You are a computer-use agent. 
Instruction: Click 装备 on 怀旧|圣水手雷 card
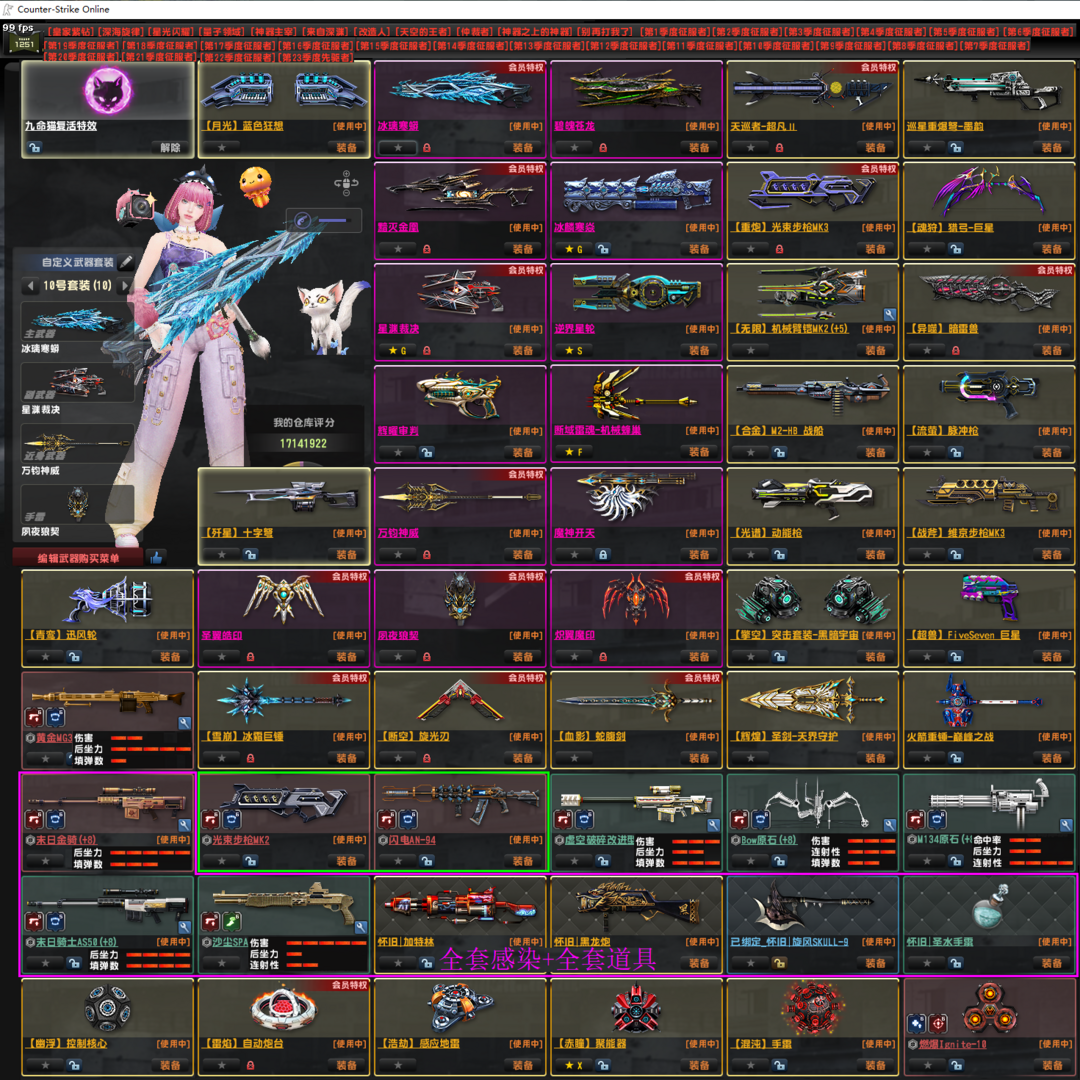click(x=1052, y=963)
